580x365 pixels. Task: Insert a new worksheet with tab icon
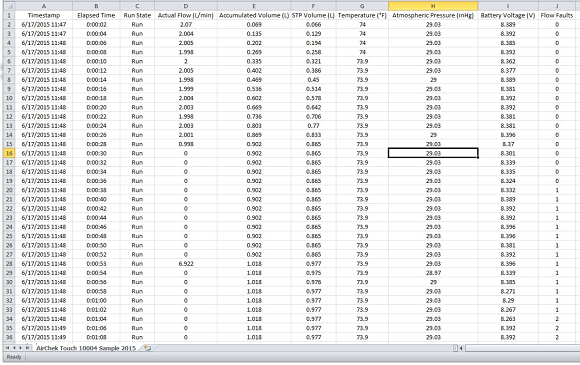click(x=148, y=348)
